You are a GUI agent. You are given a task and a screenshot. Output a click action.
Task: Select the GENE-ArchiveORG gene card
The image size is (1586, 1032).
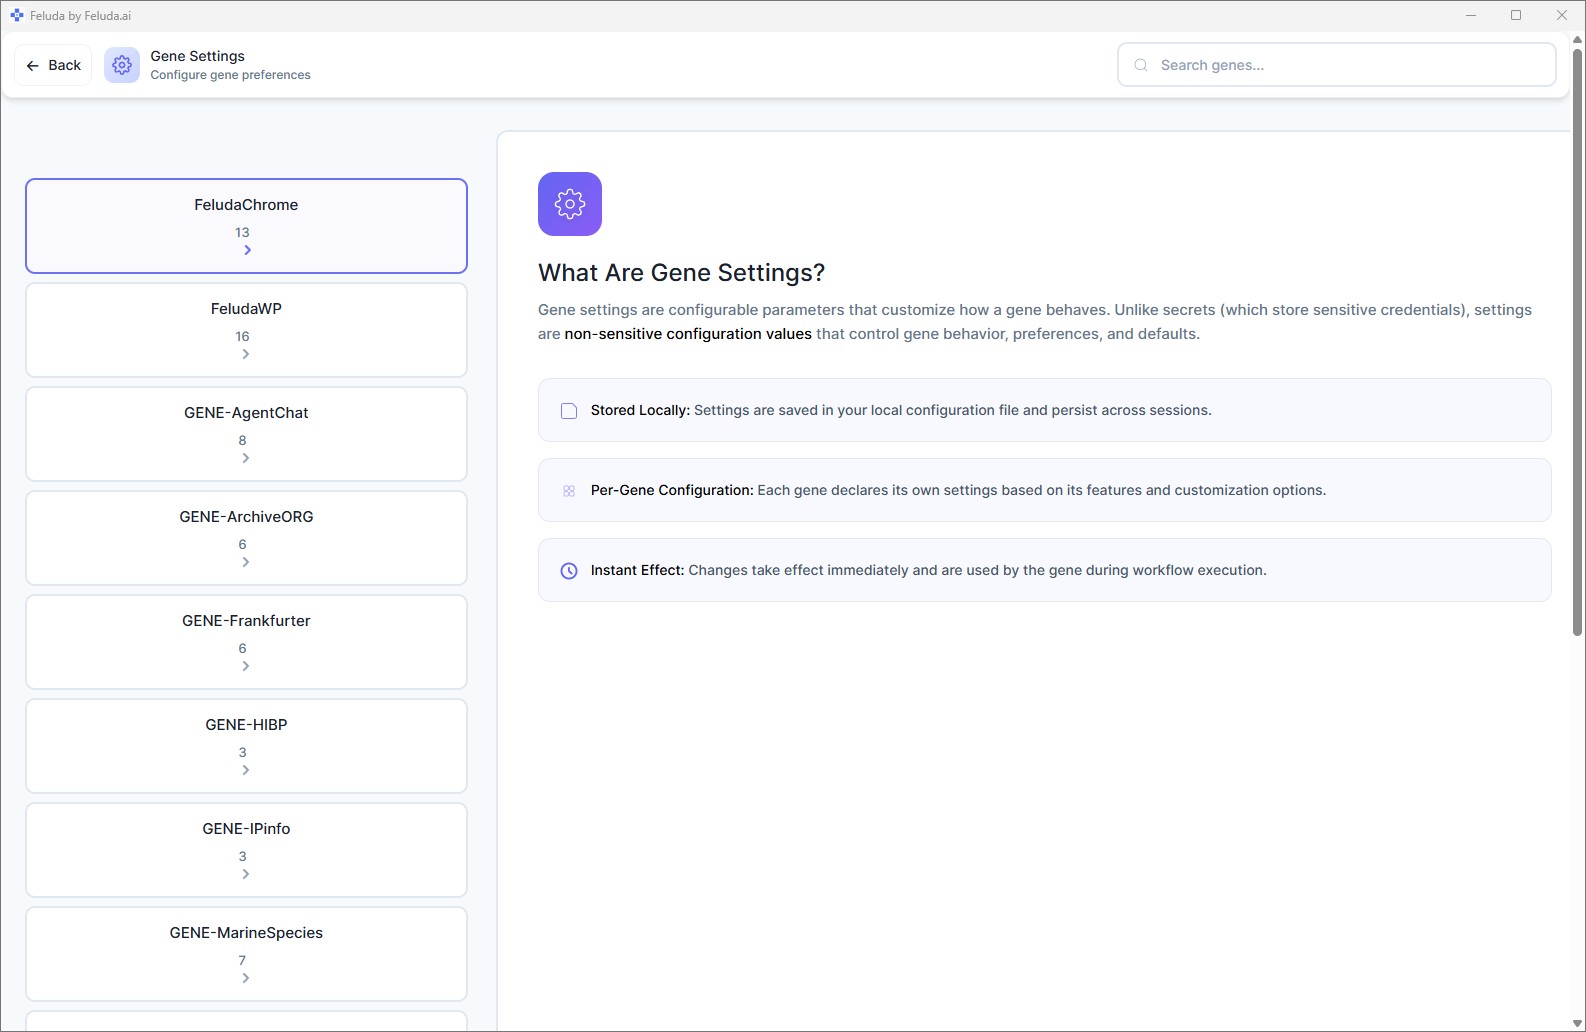[246, 537]
